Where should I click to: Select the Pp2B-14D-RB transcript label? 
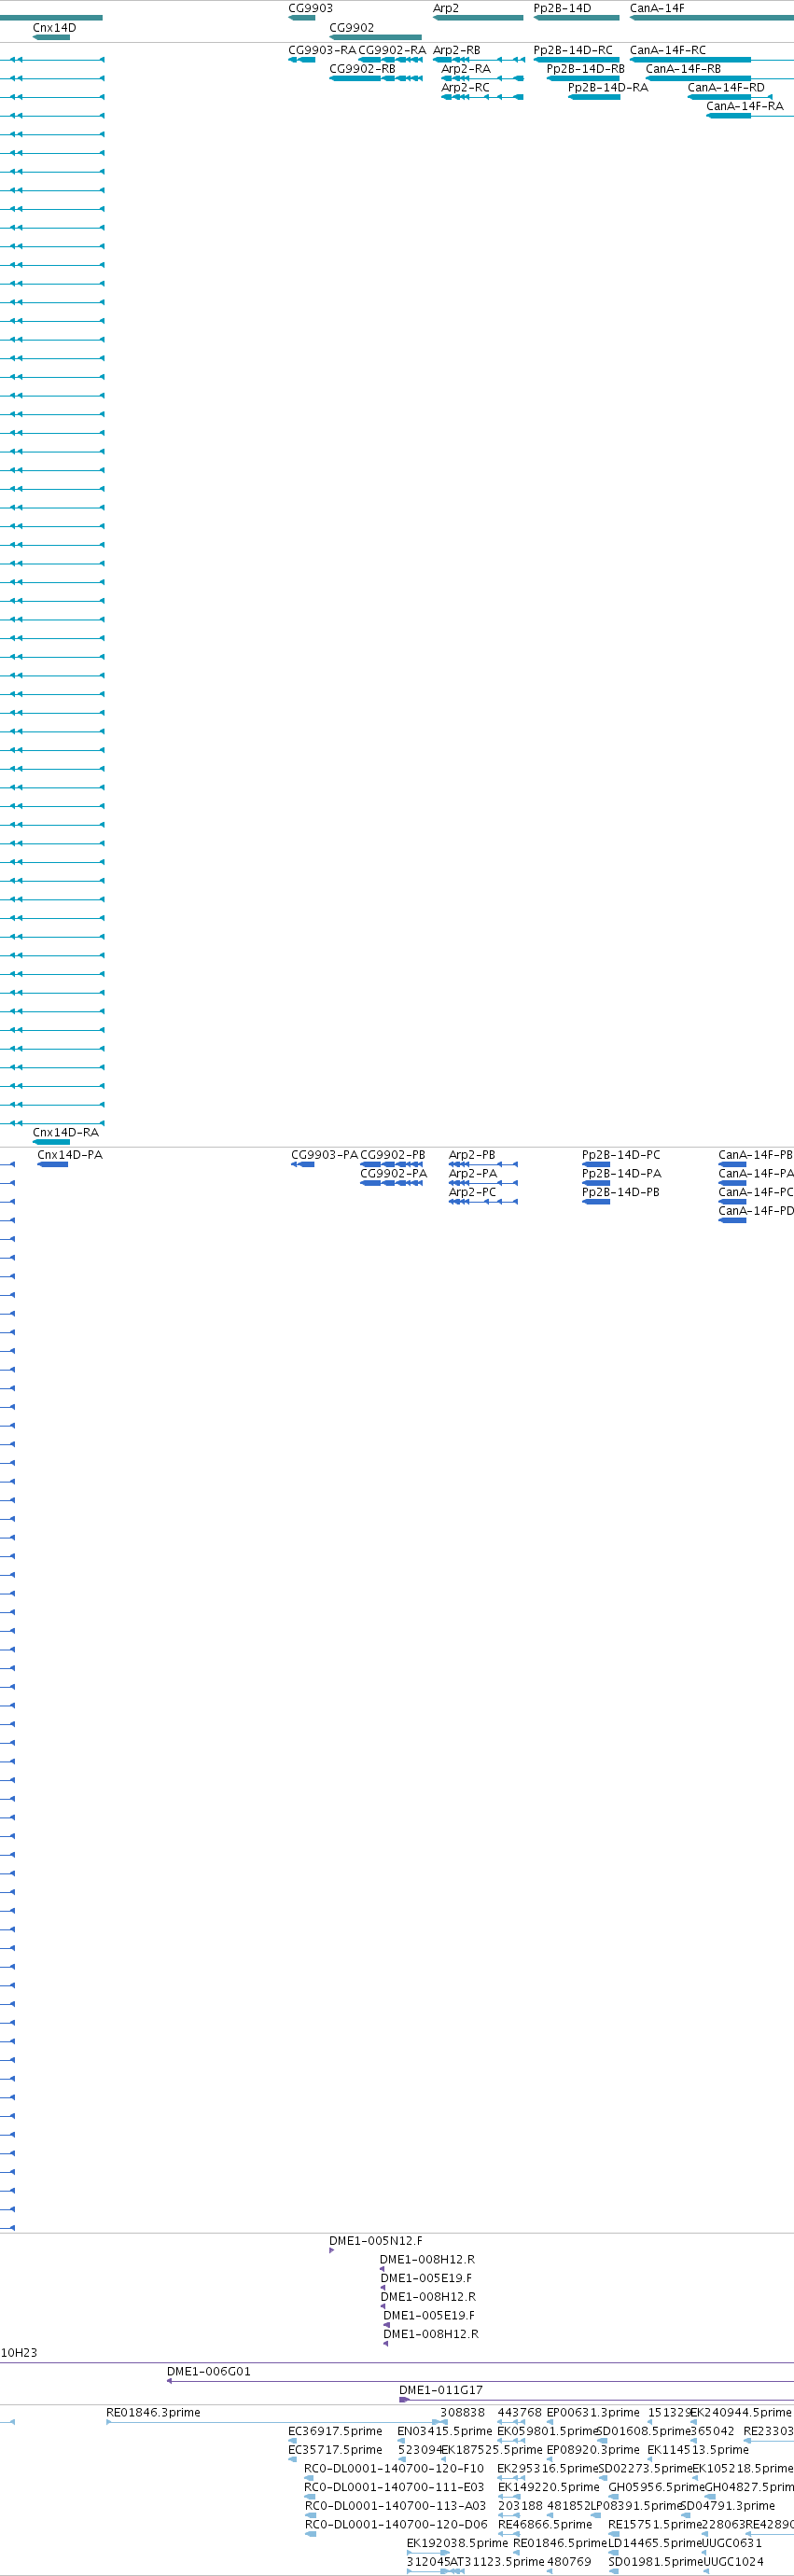point(585,69)
